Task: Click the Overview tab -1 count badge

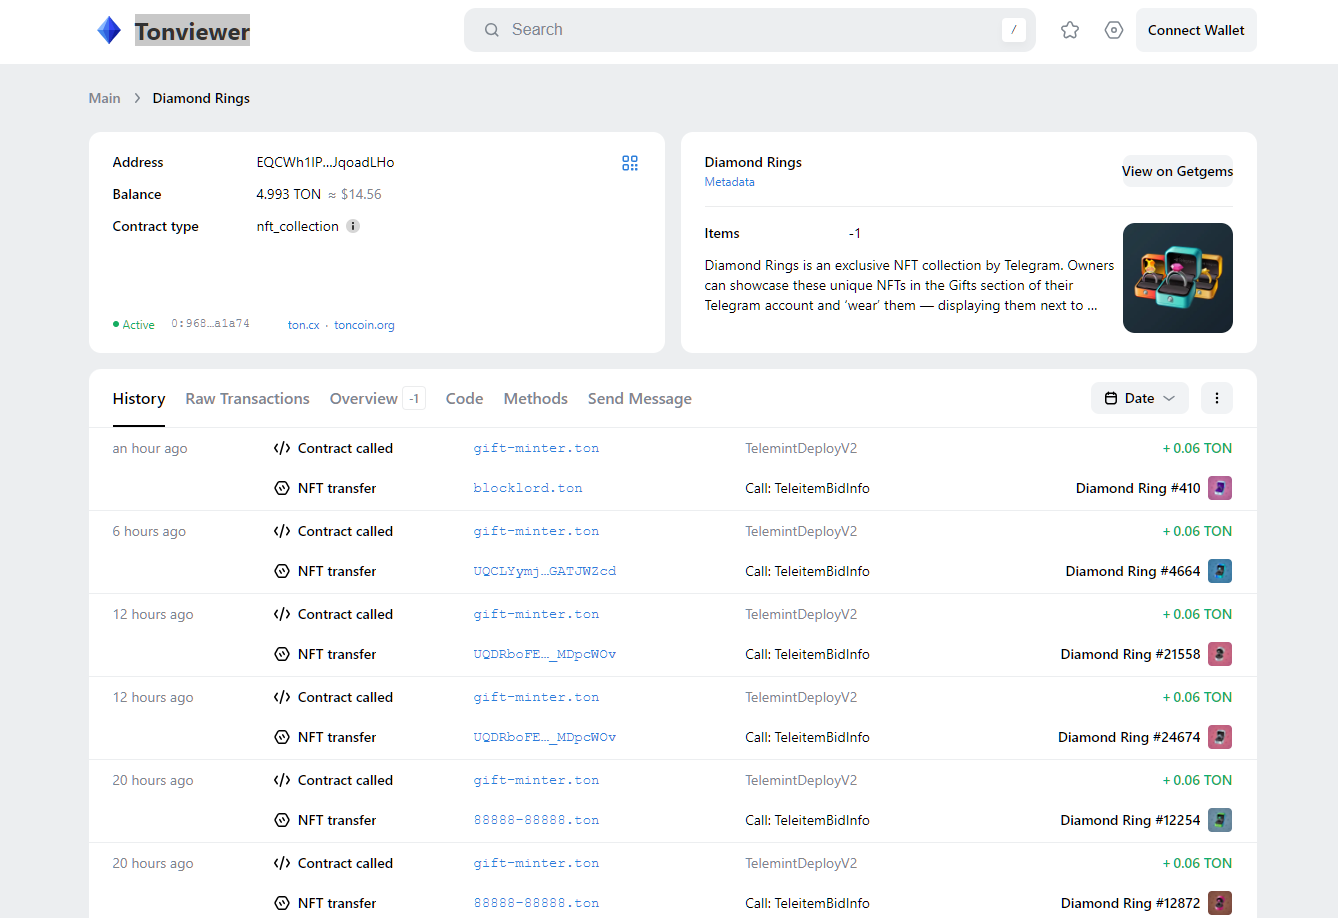Action: (414, 398)
